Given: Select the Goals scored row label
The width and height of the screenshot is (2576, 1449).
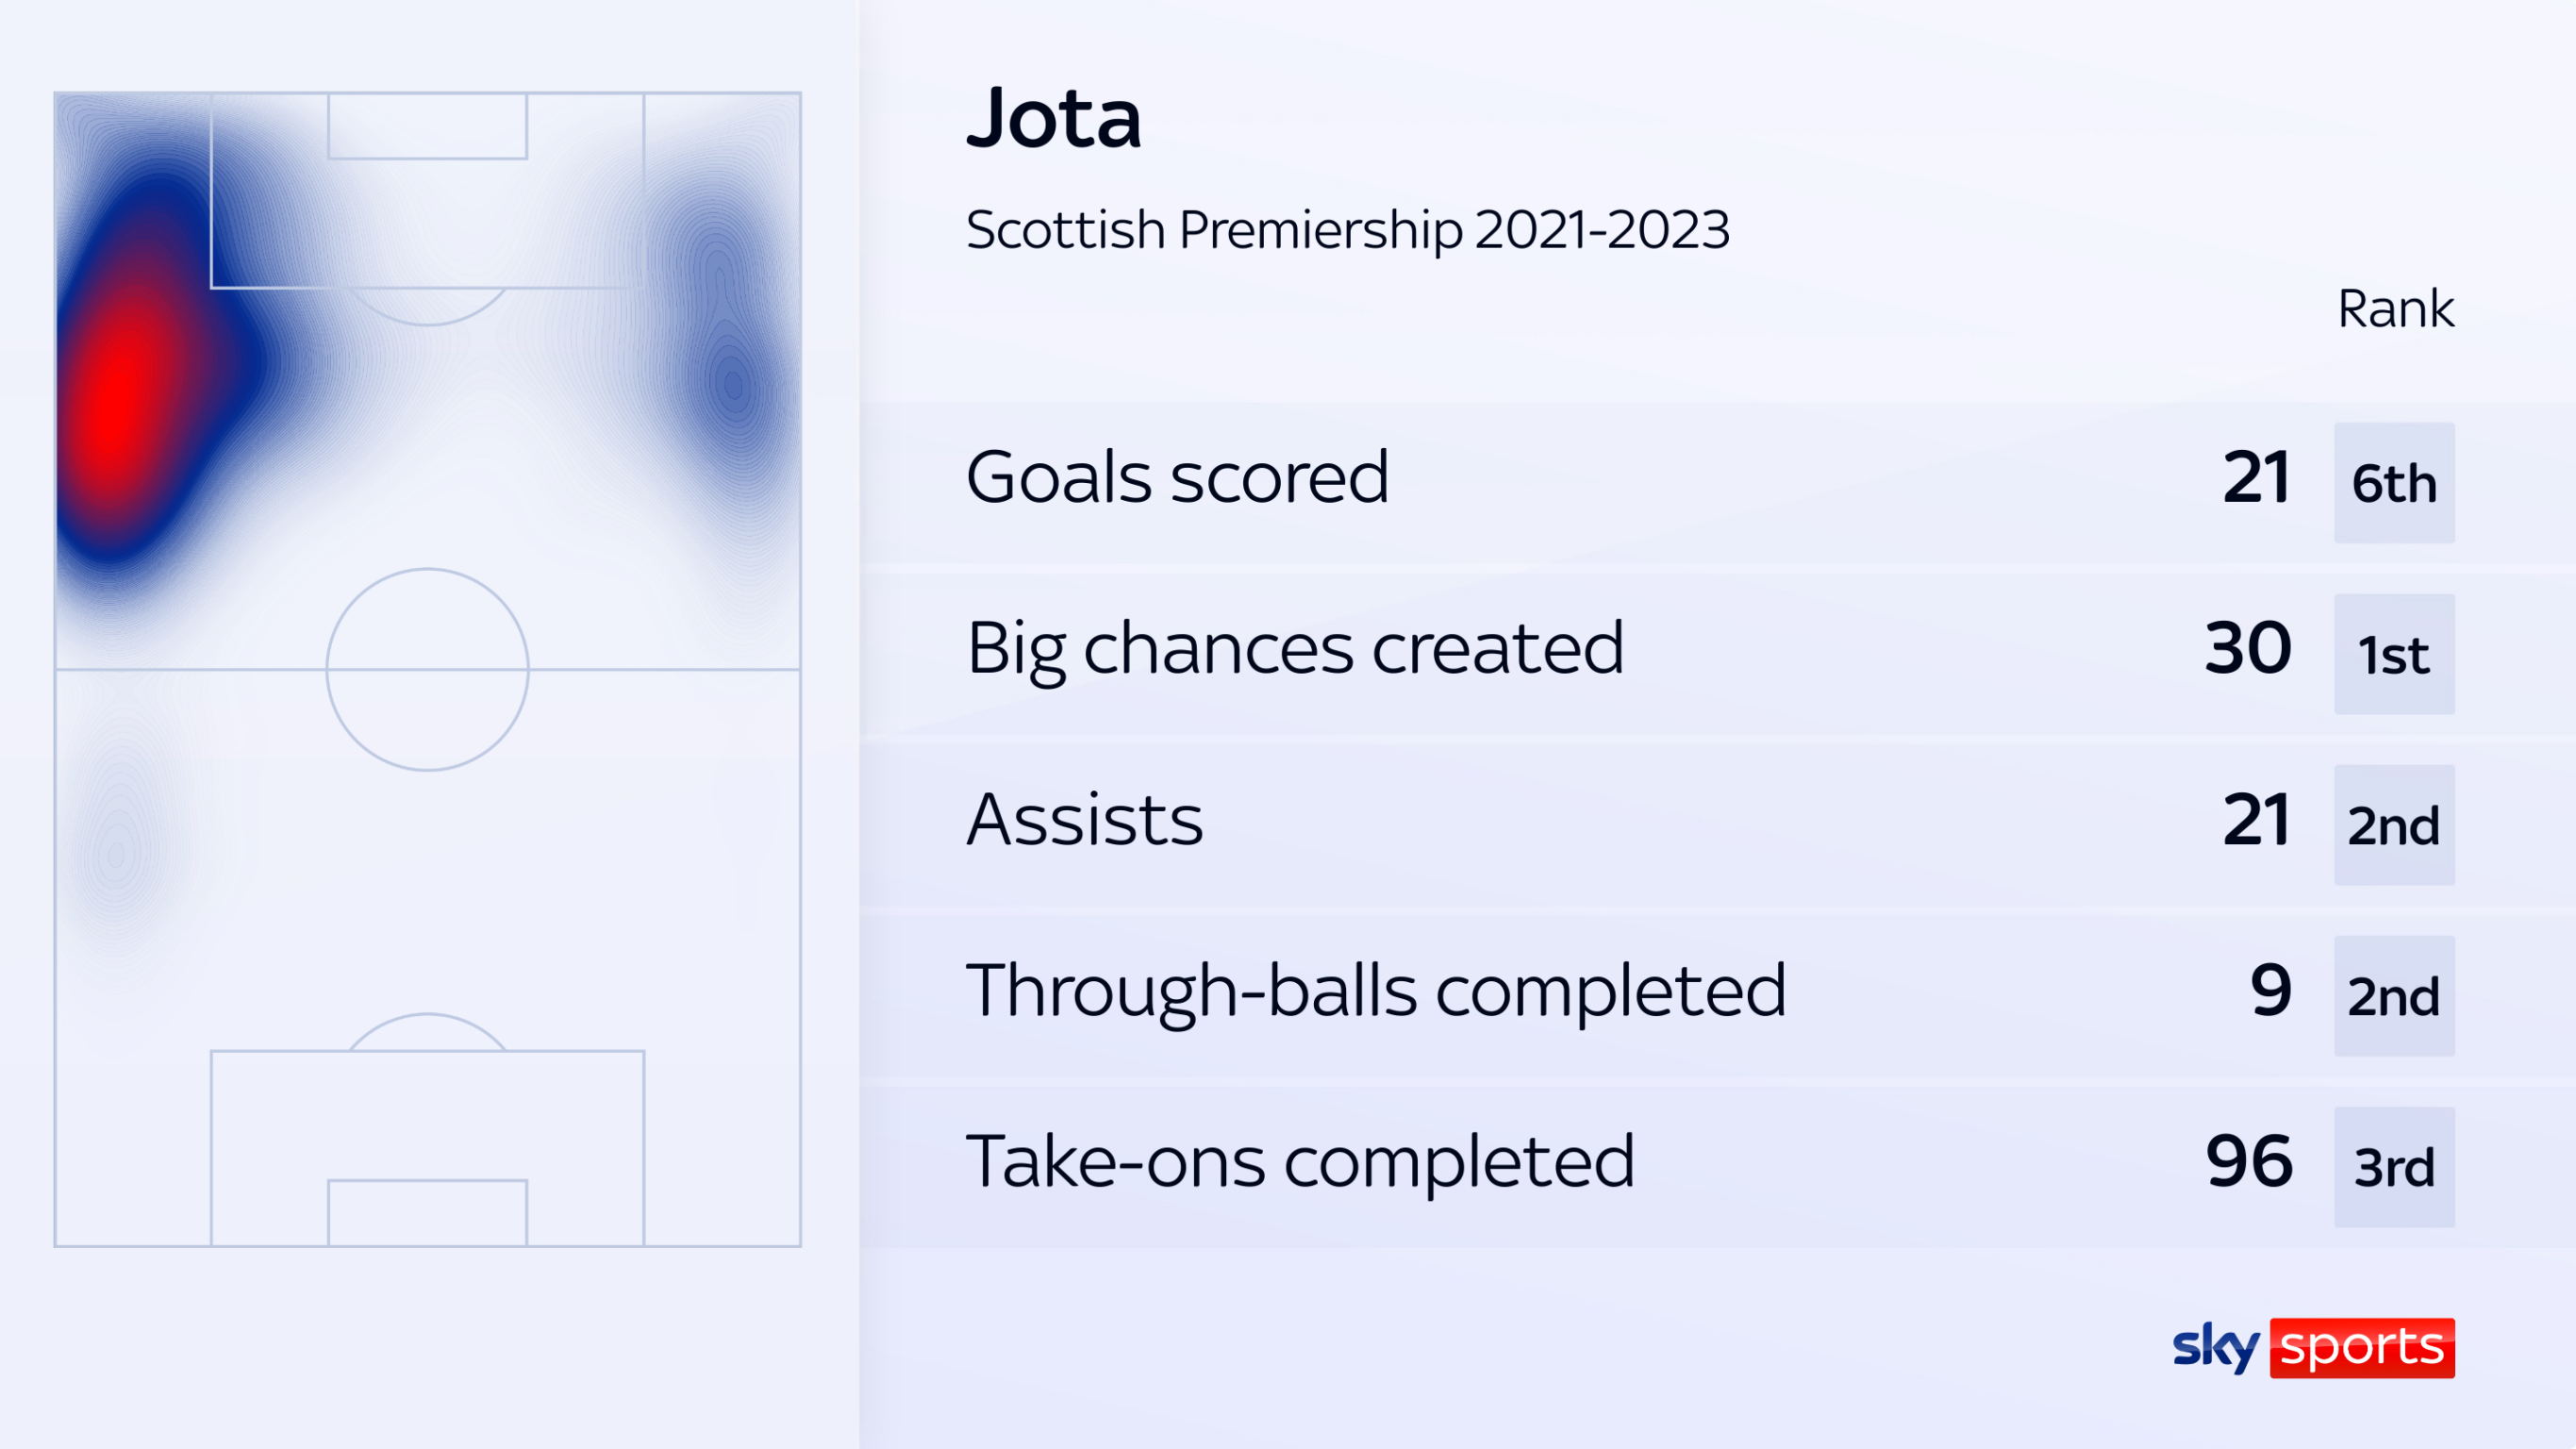Looking at the screenshot, I should click(x=1177, y=477).
